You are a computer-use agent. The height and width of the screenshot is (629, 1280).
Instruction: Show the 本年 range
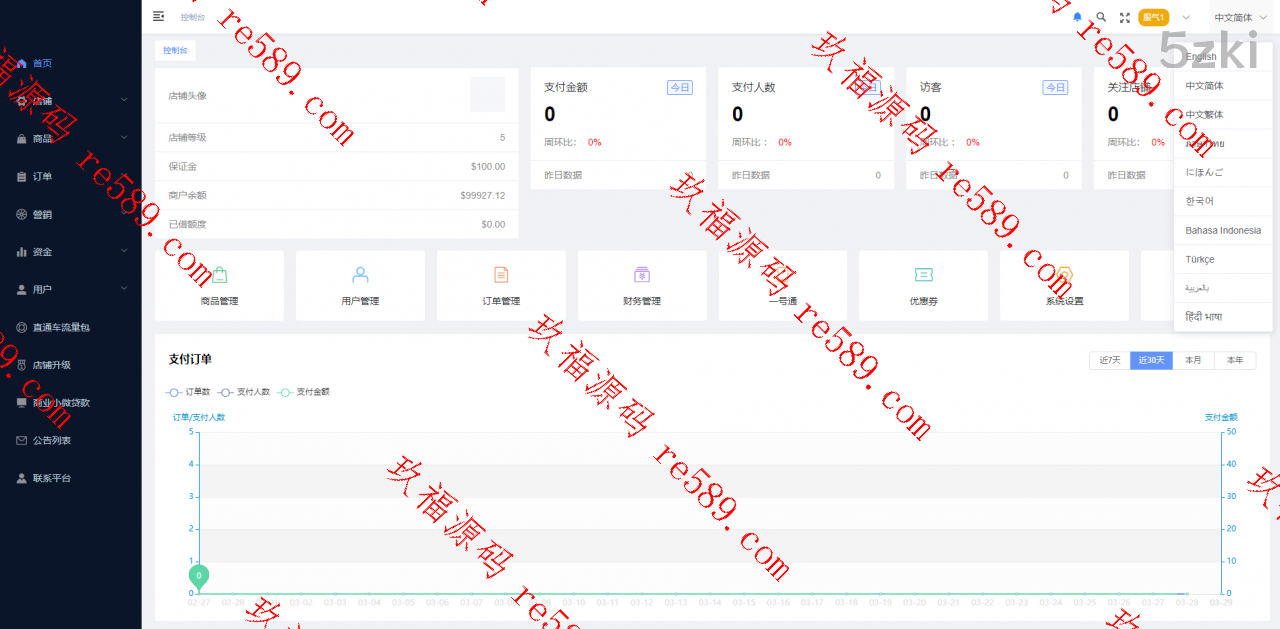coord(1235,360)
